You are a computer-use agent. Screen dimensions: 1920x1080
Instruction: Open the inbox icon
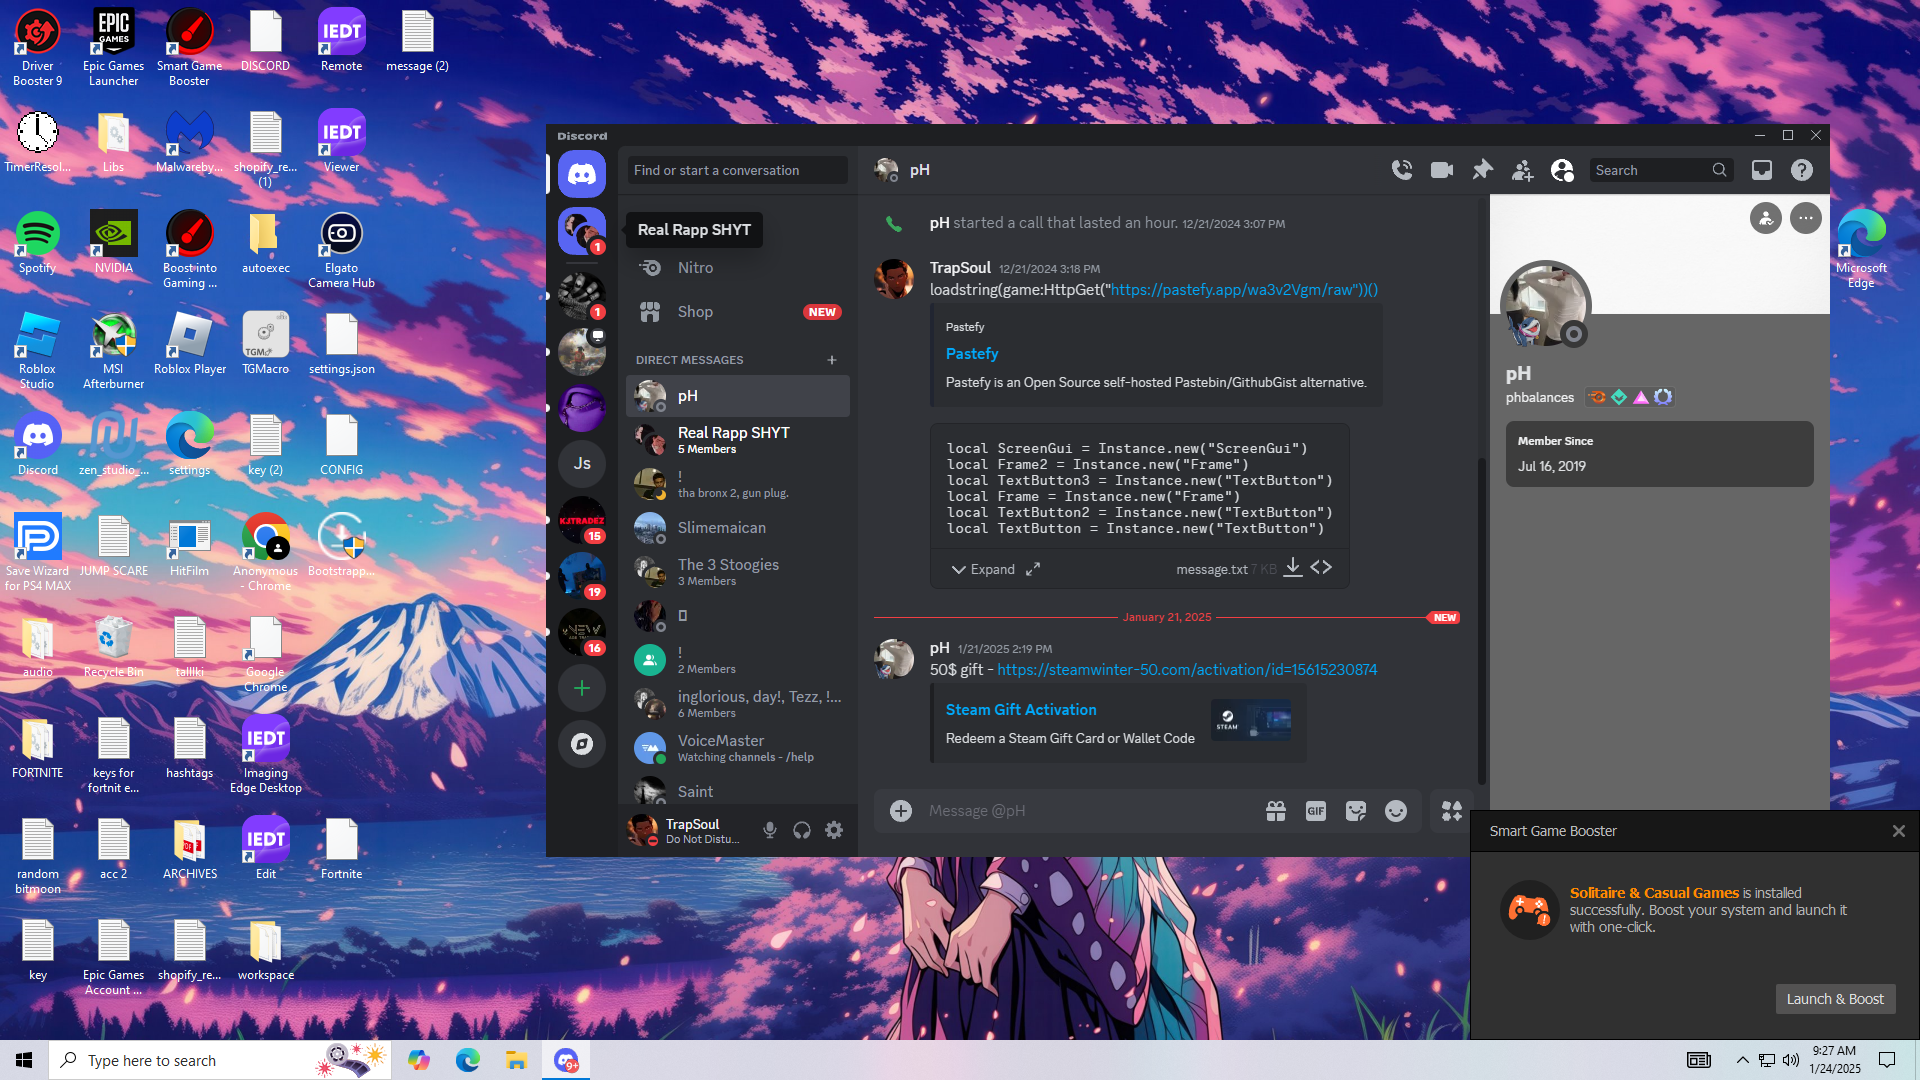coord(1762,170)
